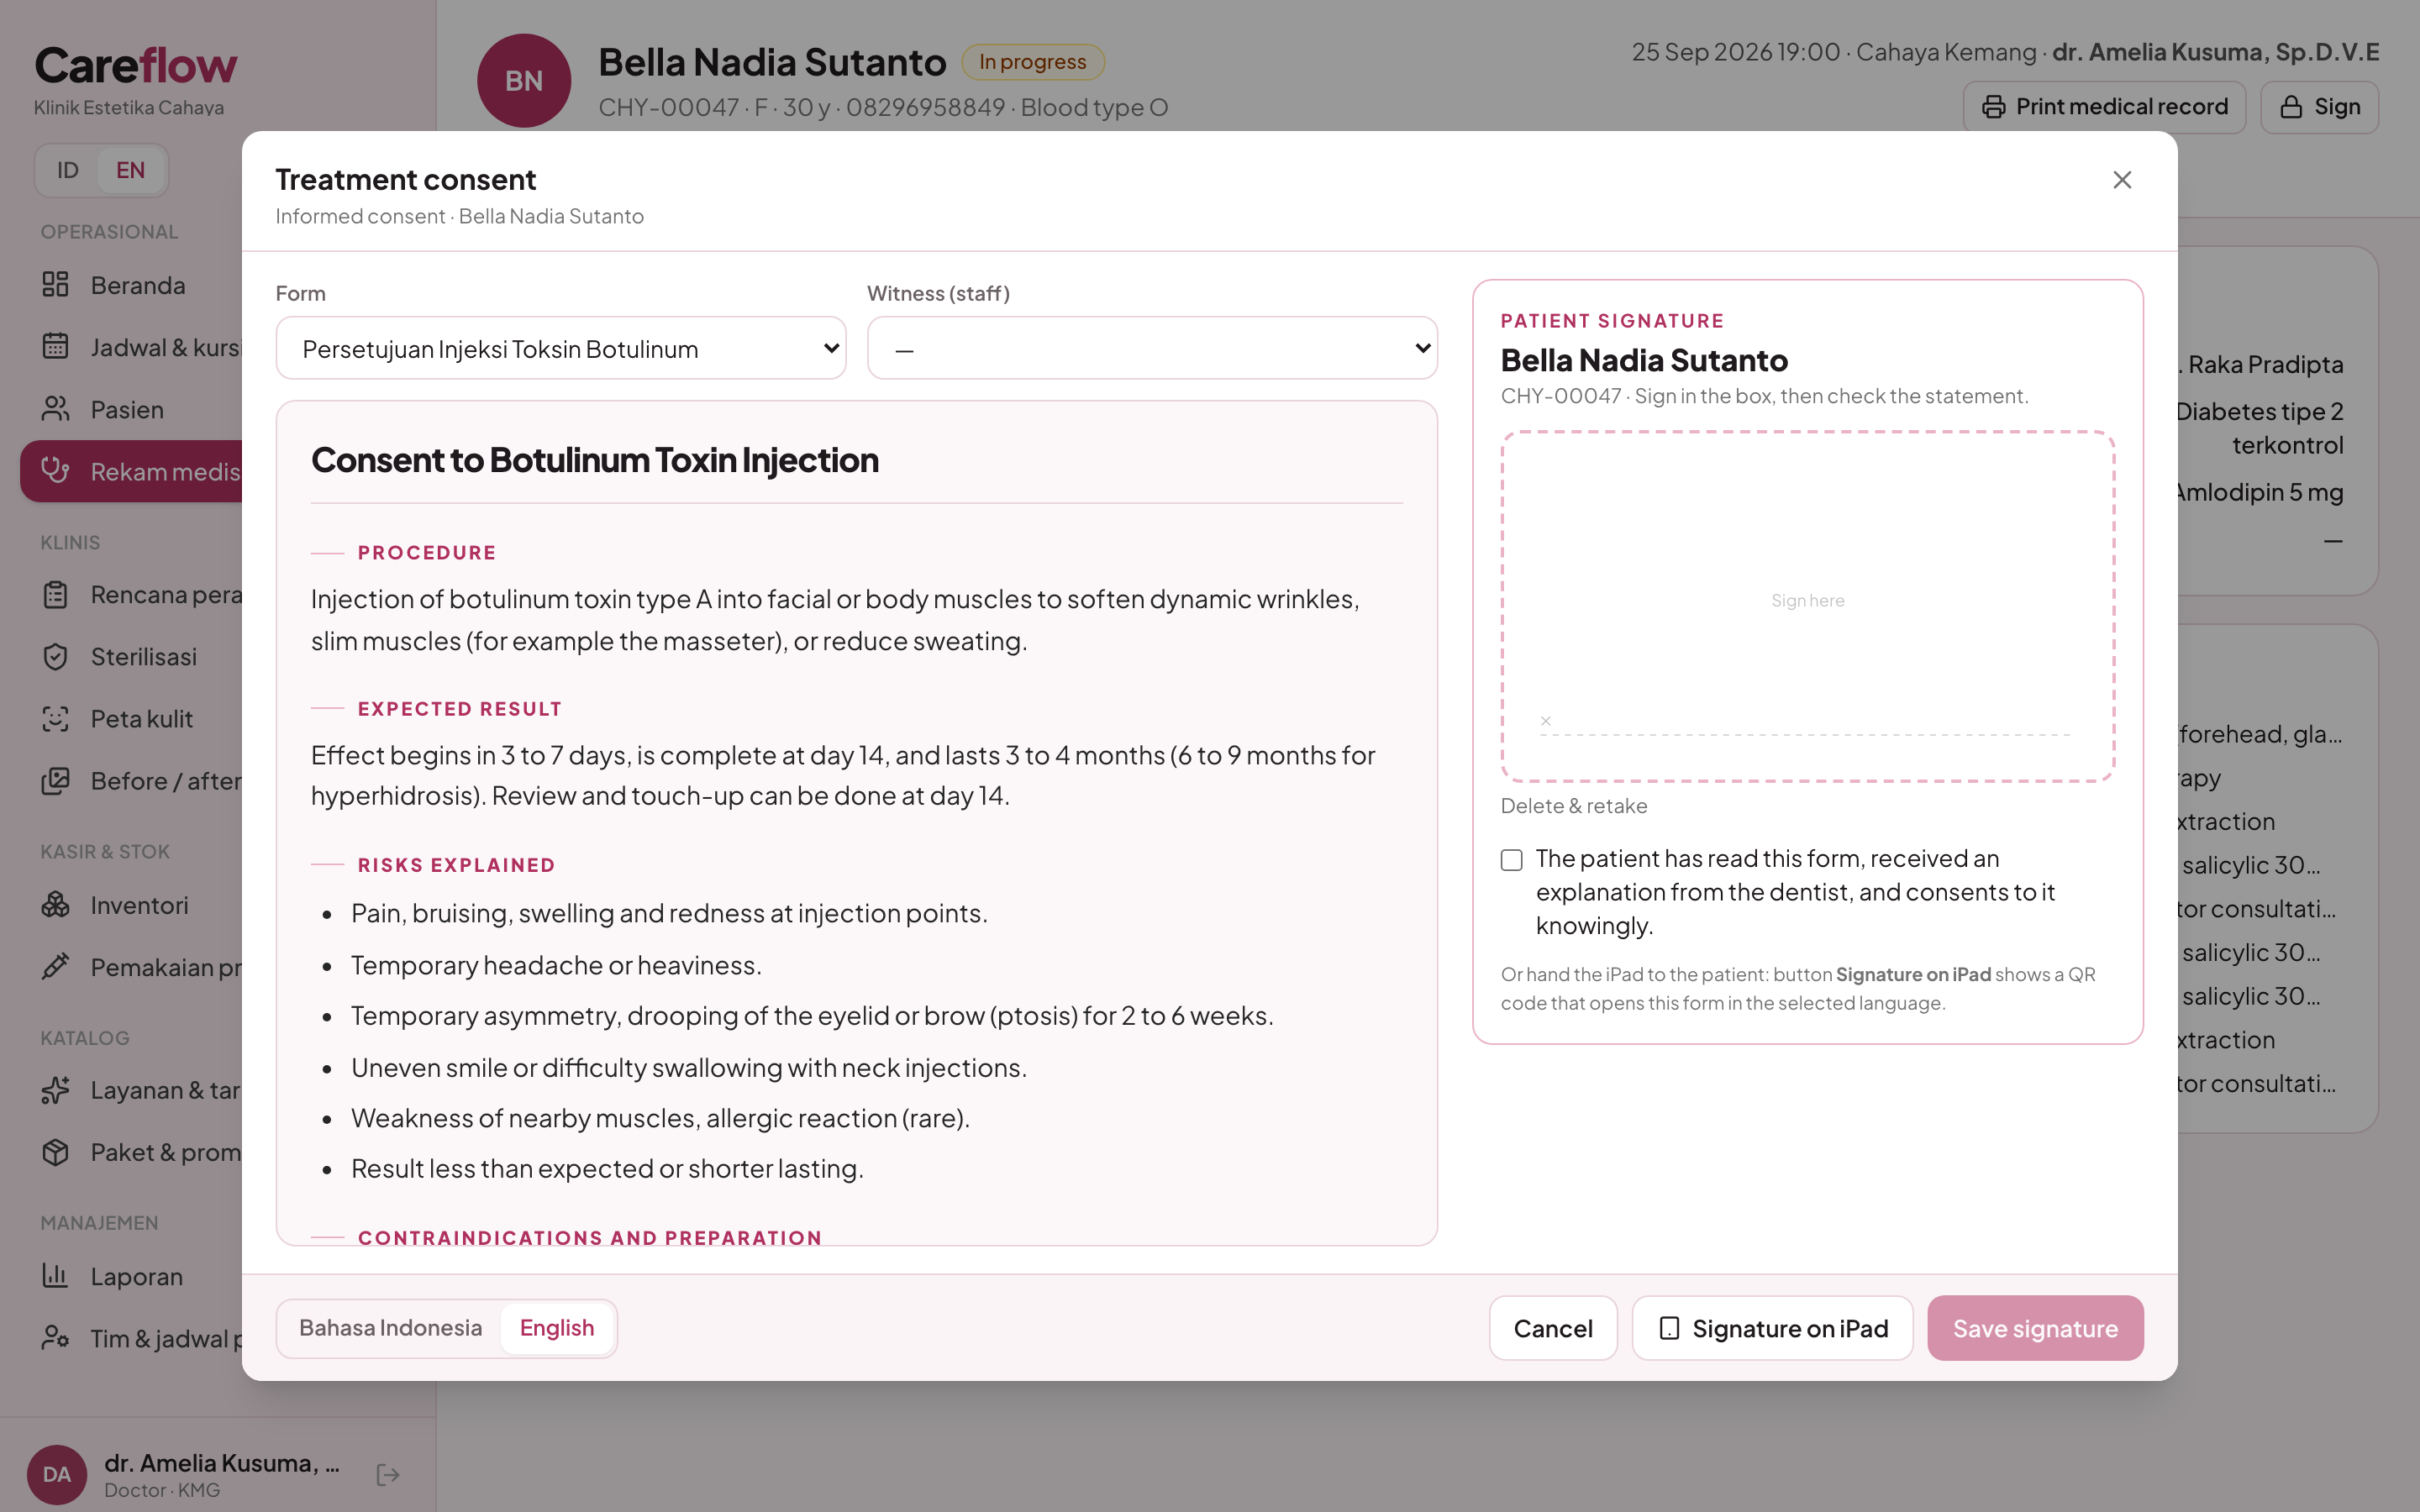The width and height of the screenshot is (2420, 1512).
Task: Click the RISKS EXPLAINED section label
Action: point(456,865)
